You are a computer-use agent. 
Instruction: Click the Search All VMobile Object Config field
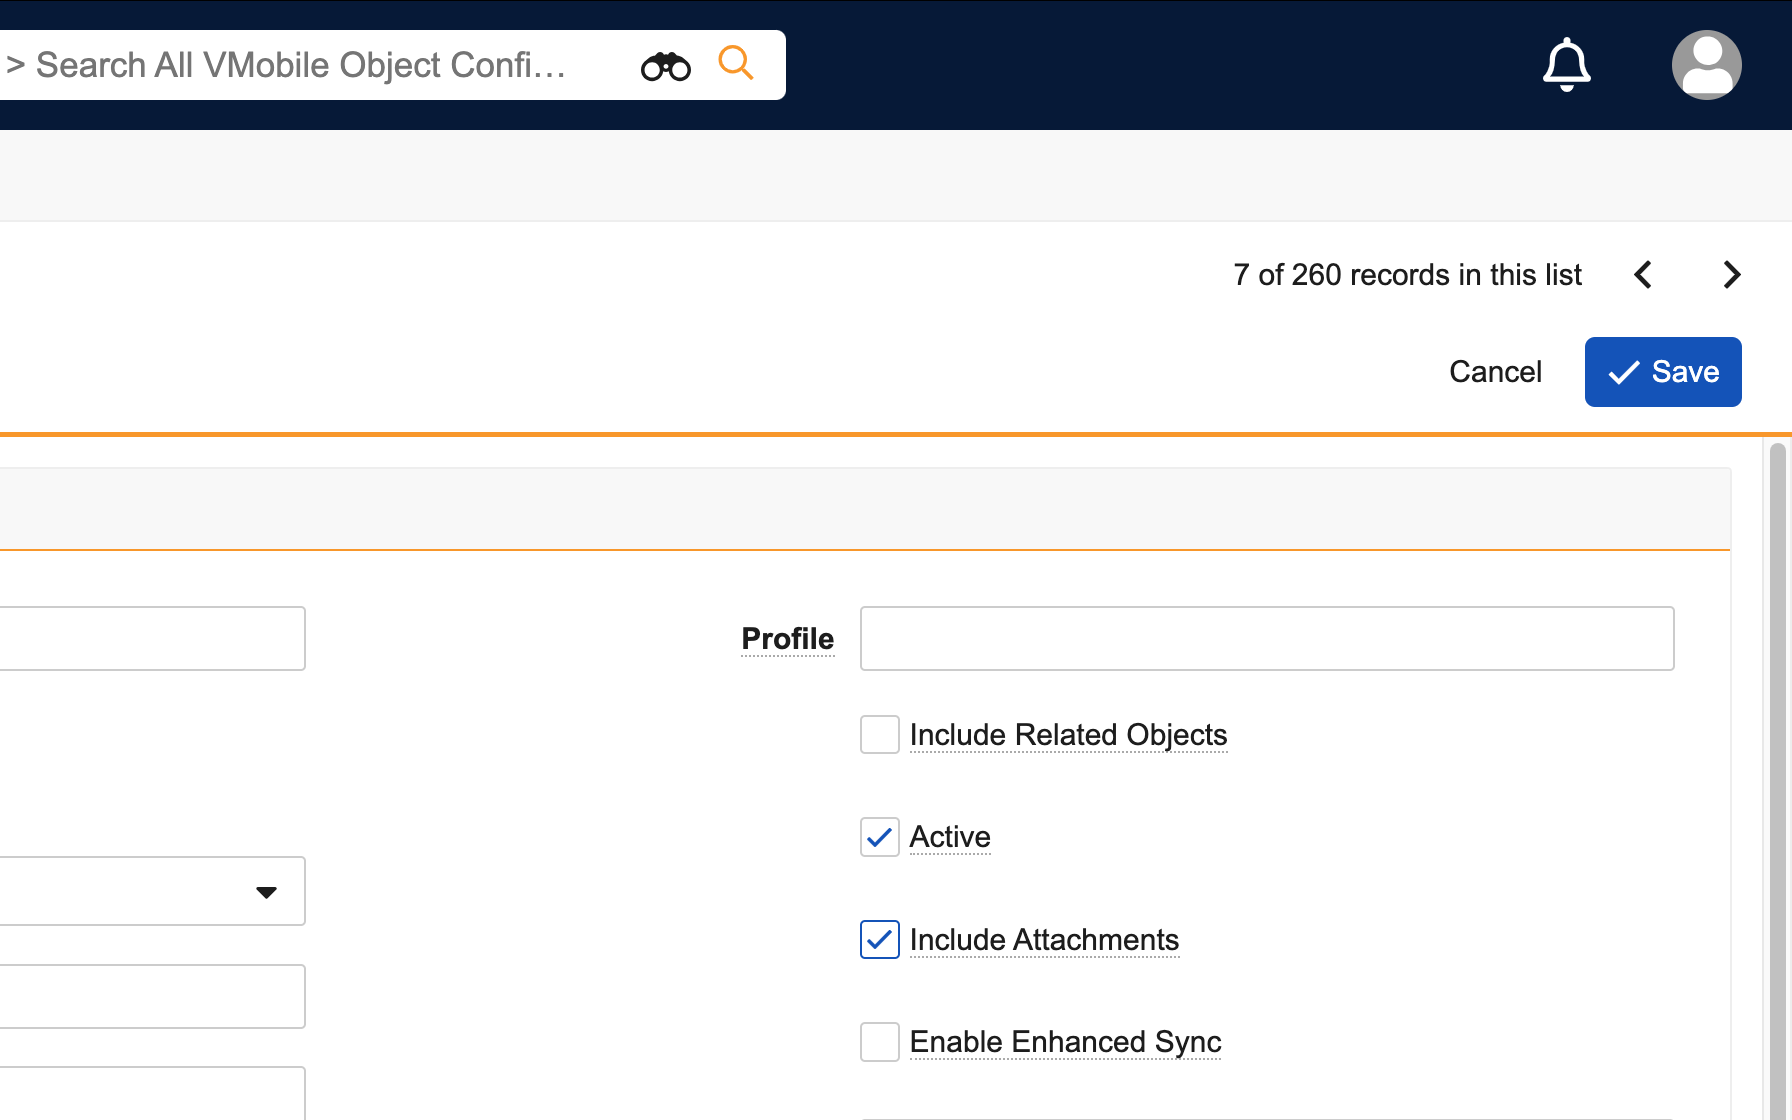(x=300, y=66)
